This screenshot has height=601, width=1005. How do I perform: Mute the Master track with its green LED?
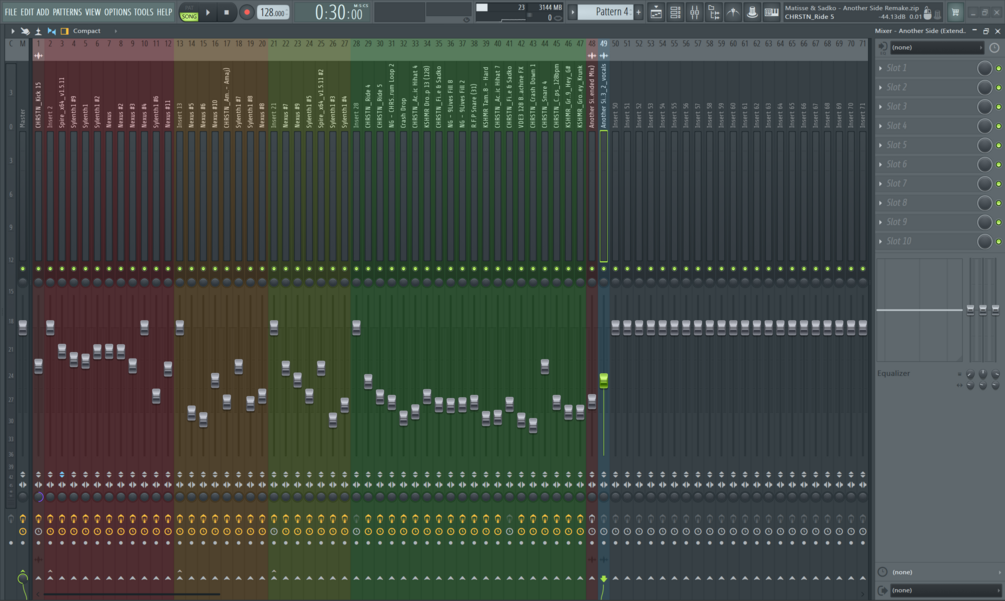22,268
